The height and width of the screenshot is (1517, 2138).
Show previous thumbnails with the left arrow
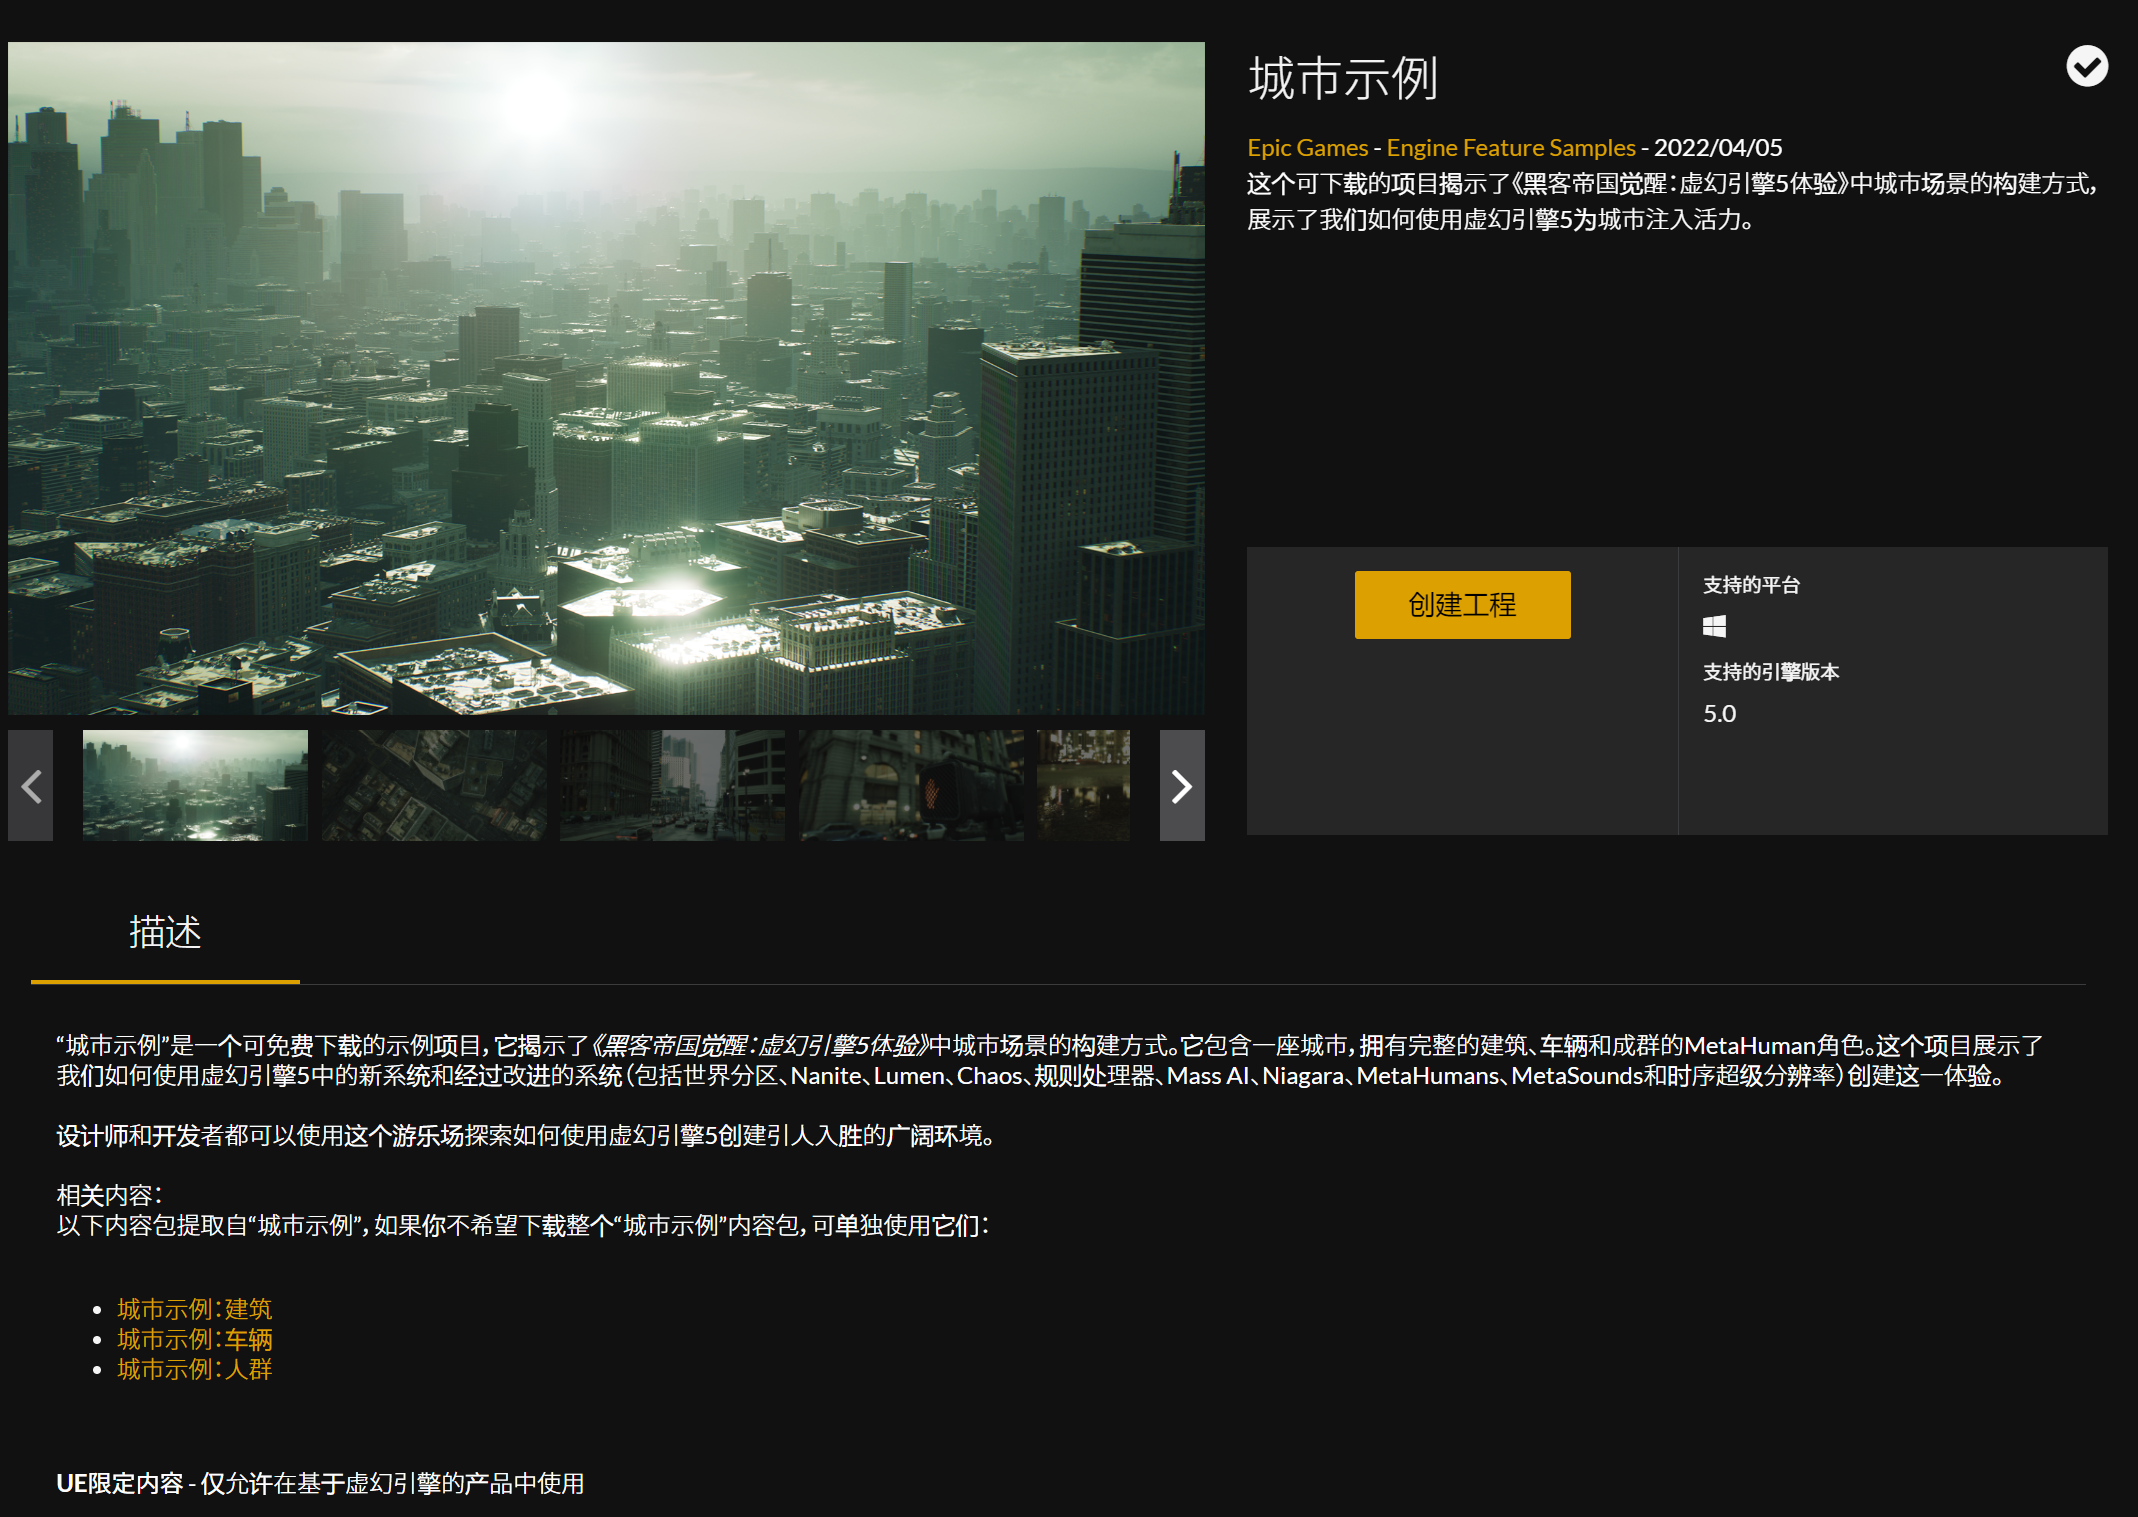[31, 786]
